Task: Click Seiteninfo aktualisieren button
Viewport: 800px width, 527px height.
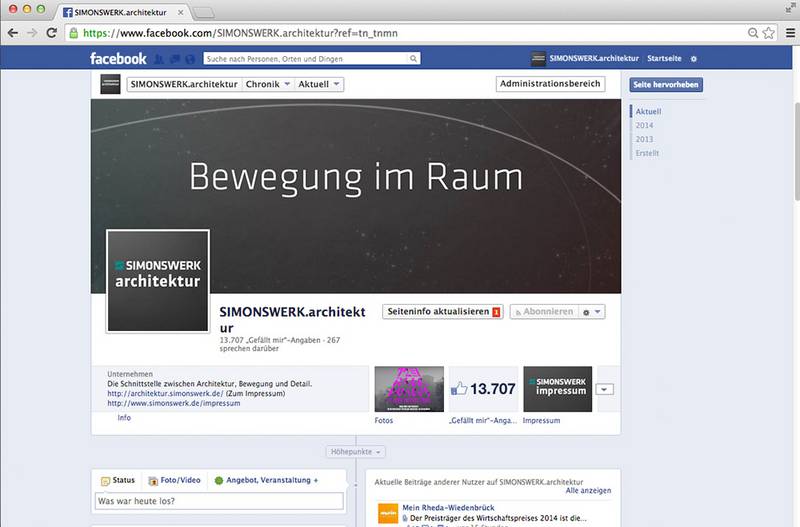Action: pos(443,312)
